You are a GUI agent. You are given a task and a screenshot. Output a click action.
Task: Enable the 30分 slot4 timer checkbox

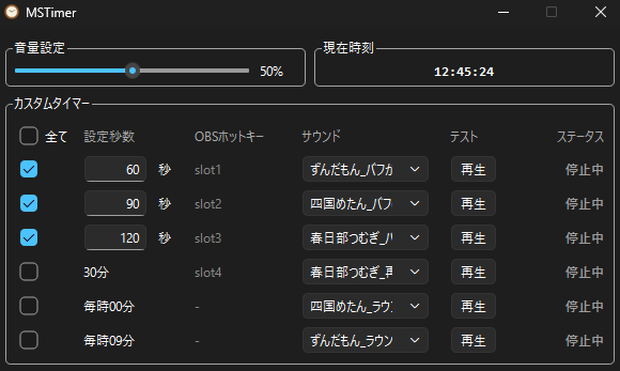pyautogui.click(x=28, y=272)
